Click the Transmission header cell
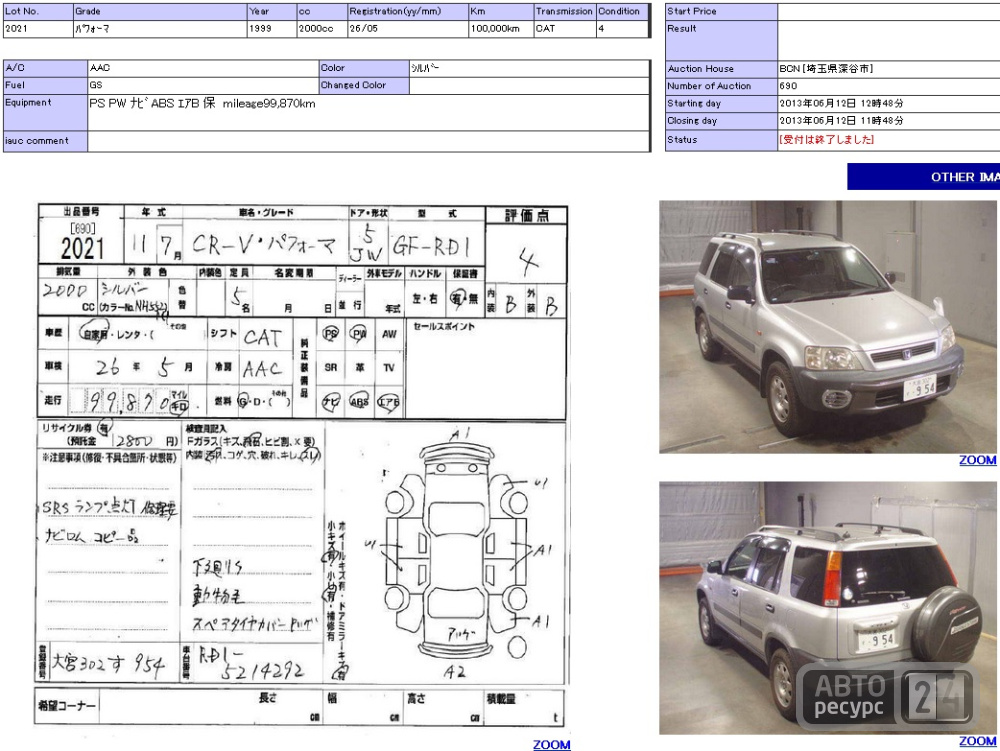This screenshot has height=751, width=1000. coord(564,11)
